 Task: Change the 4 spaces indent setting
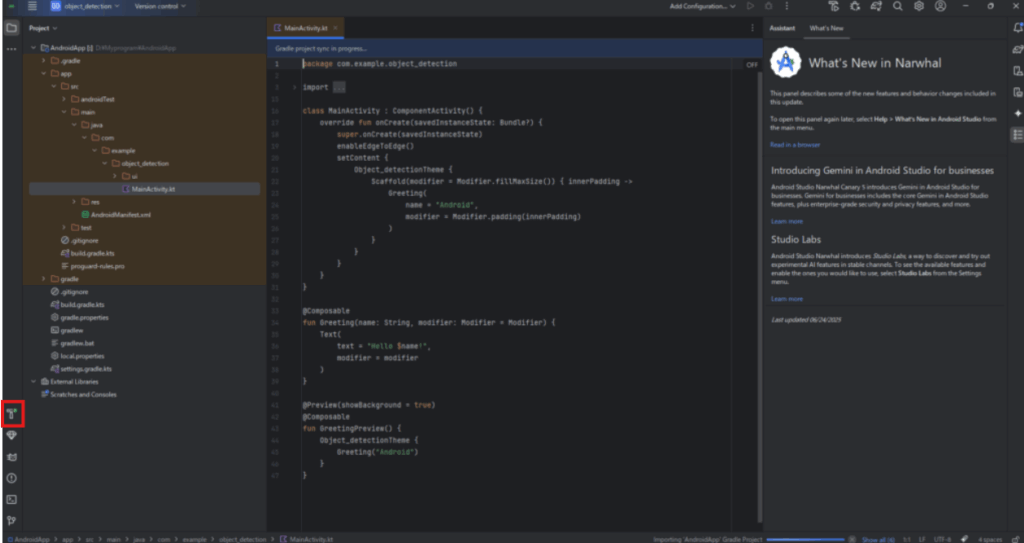coord(990,539)
